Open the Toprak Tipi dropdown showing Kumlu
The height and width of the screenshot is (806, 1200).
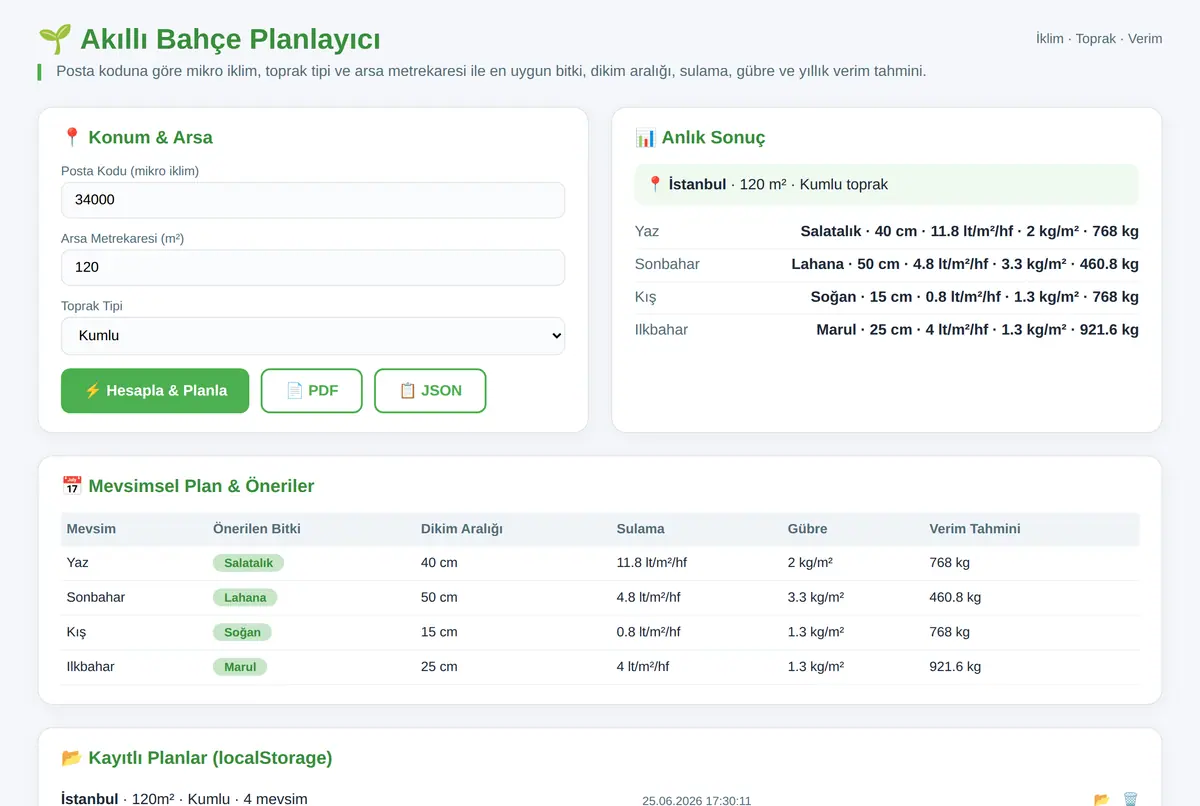(313, 336)
